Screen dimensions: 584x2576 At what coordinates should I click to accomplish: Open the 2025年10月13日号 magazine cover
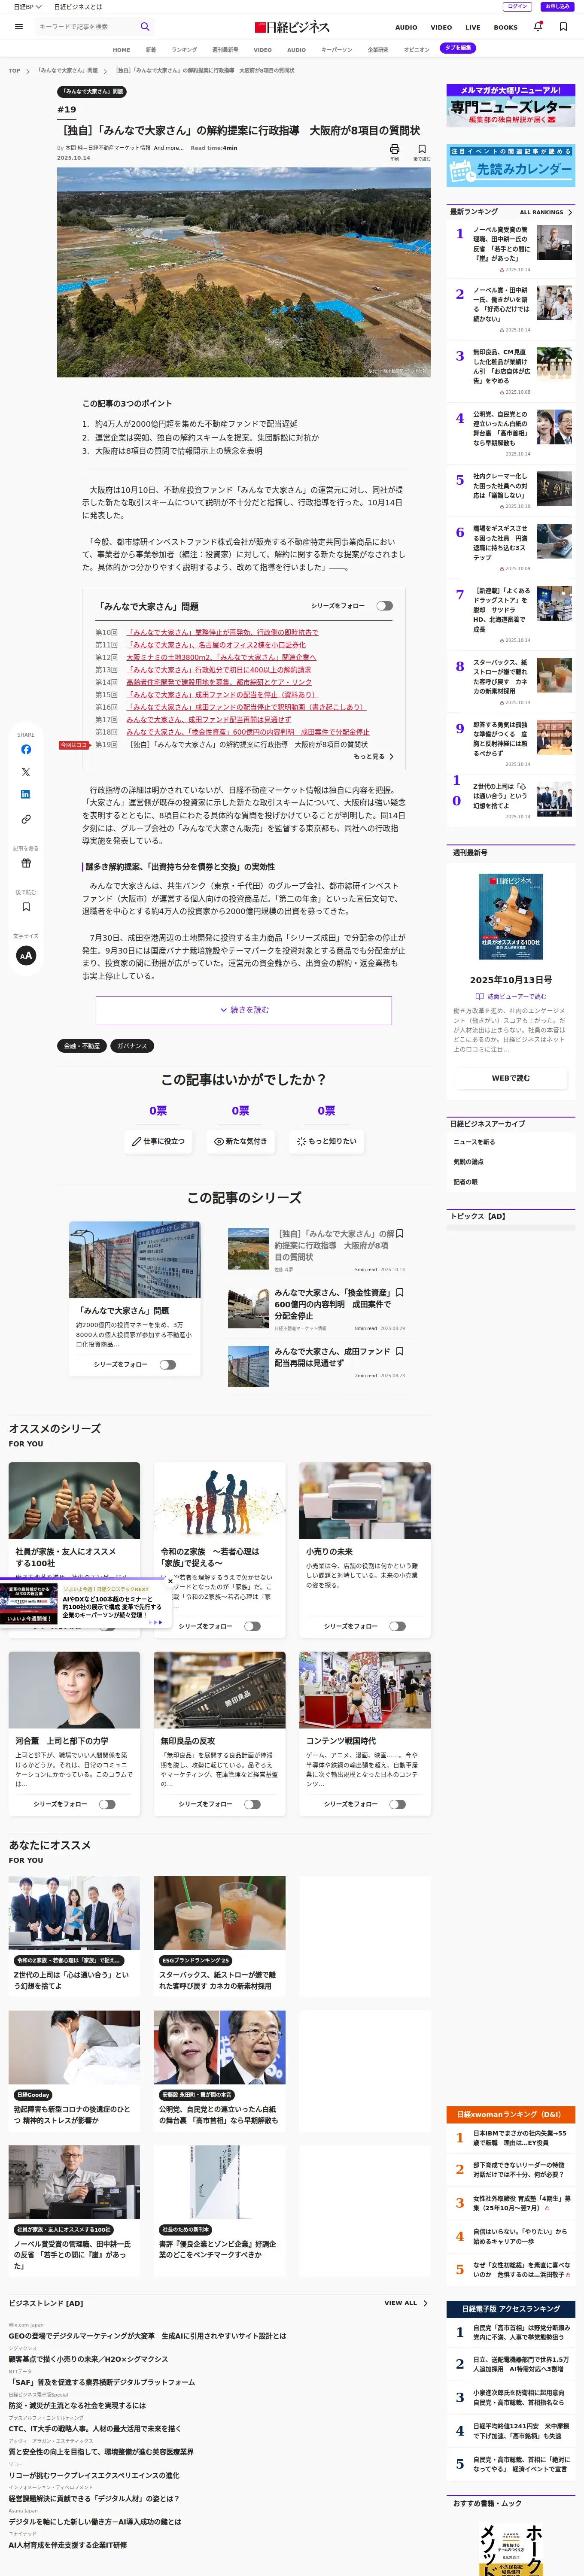point(511,917)
